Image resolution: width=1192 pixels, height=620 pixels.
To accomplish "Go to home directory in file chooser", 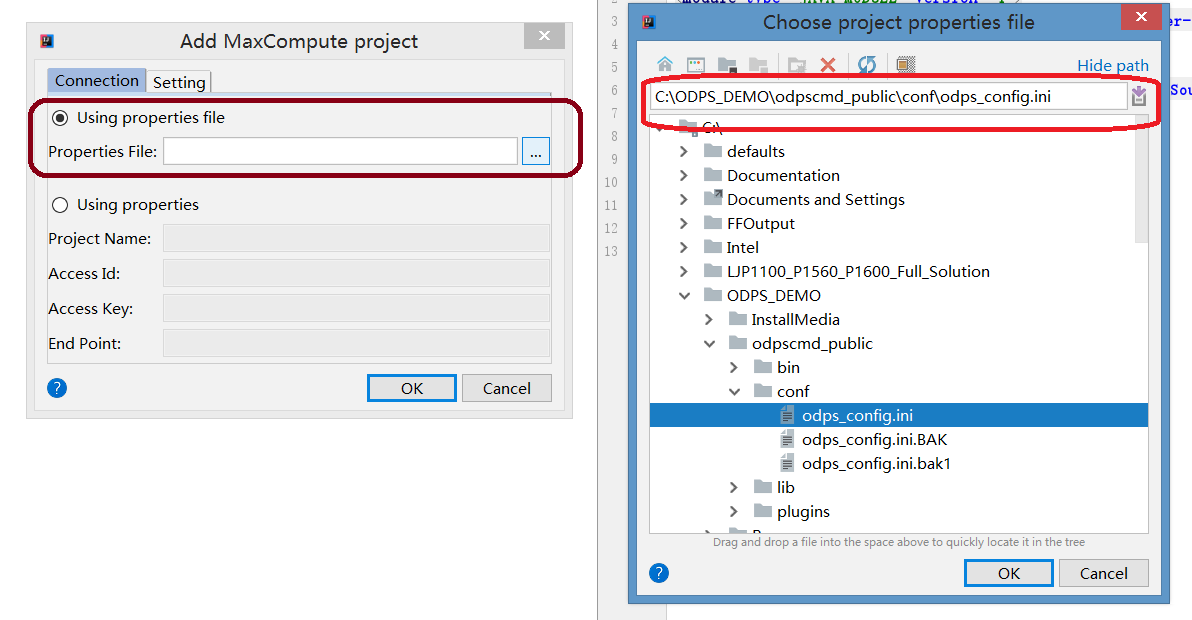I will tap(665, 65).
